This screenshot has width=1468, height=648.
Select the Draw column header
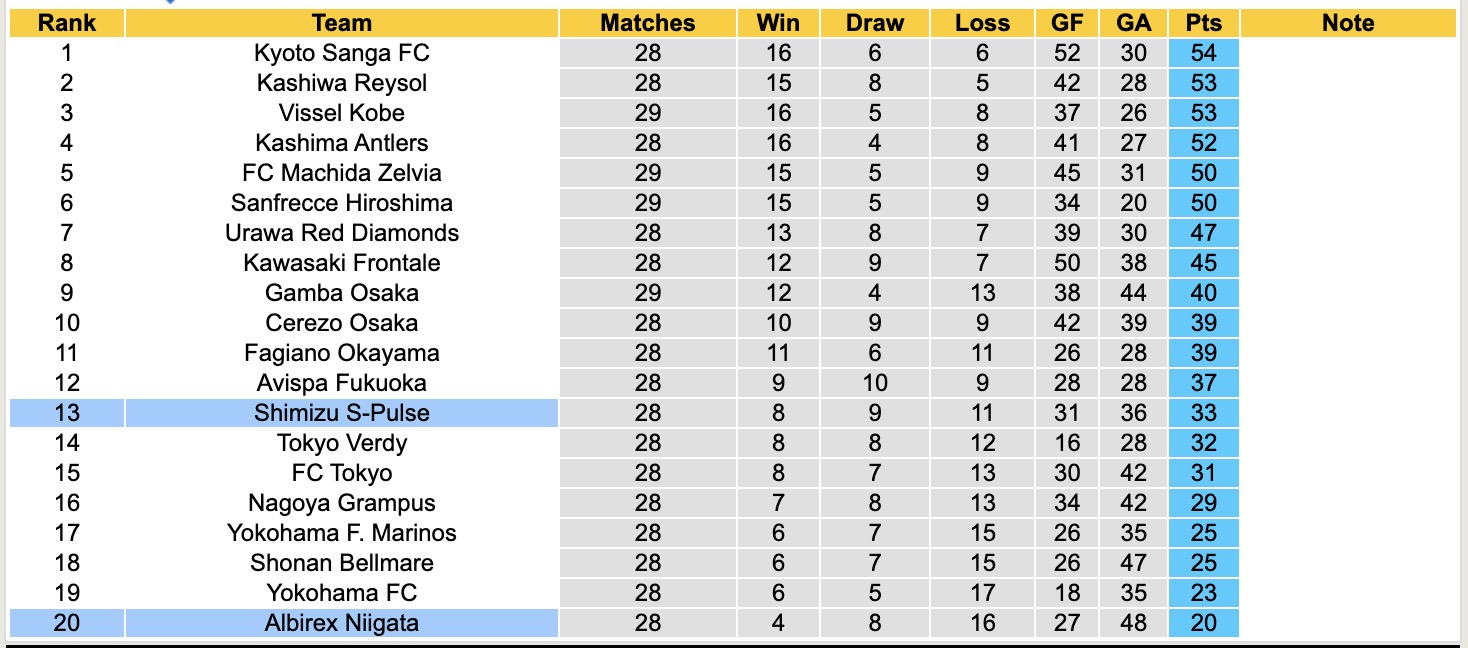click(875, 23)
